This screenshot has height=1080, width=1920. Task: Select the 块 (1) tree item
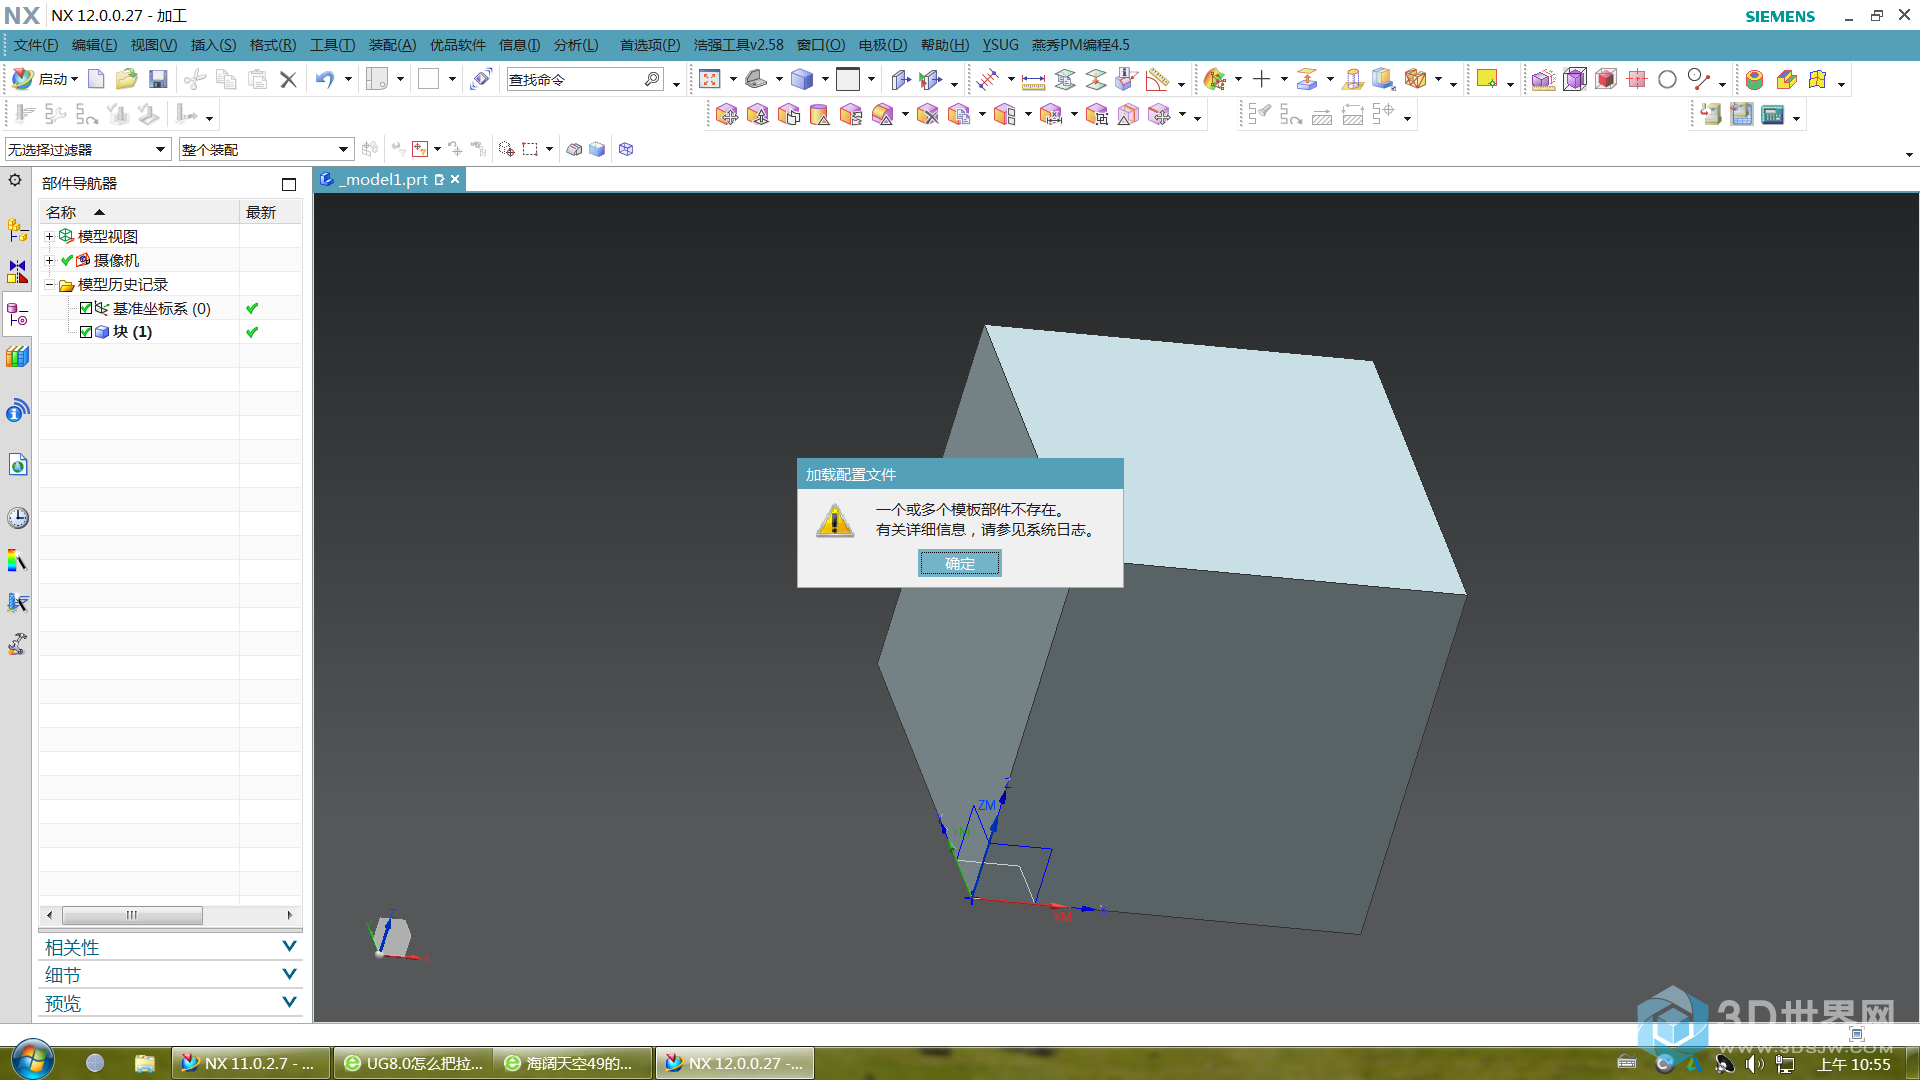132,332
